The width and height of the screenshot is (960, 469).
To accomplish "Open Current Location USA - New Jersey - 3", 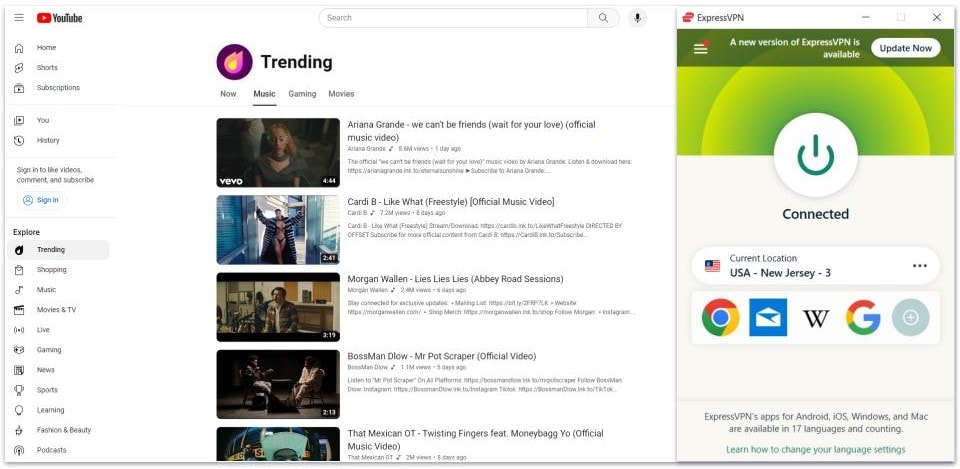I will click(816, 266).
